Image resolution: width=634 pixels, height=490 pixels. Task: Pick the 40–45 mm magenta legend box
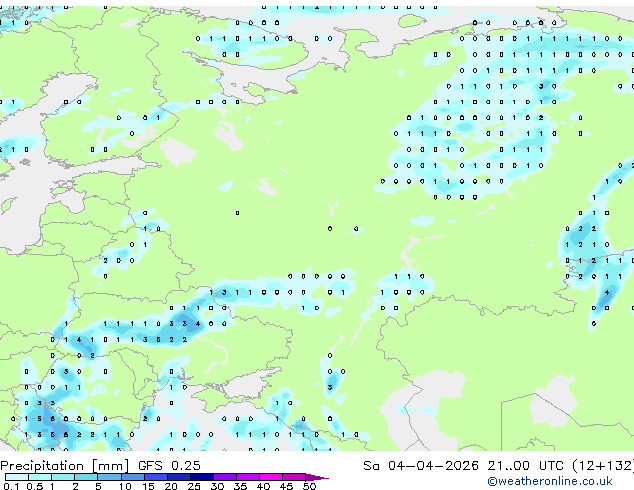(x=271, y=477)
